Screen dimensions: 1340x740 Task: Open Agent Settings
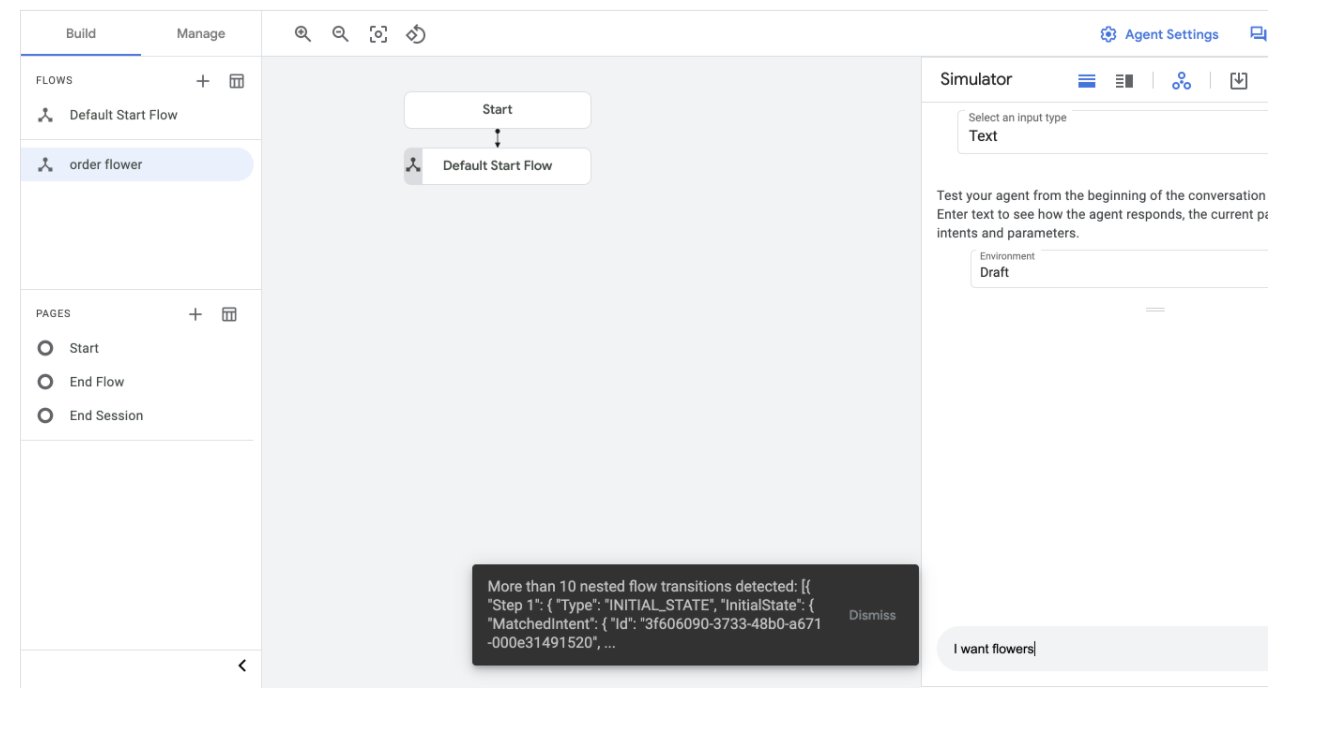(x=1160, y=35)
